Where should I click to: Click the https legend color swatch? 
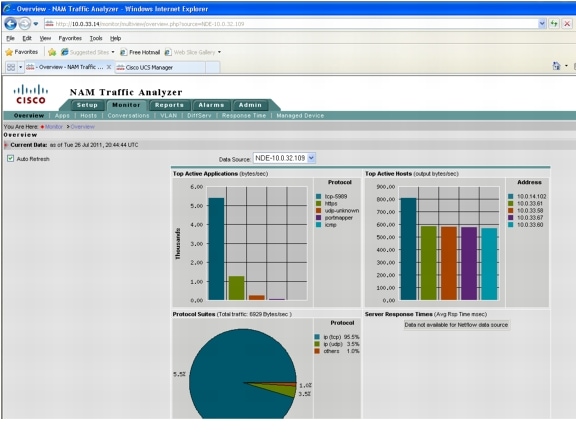(318, 203)
